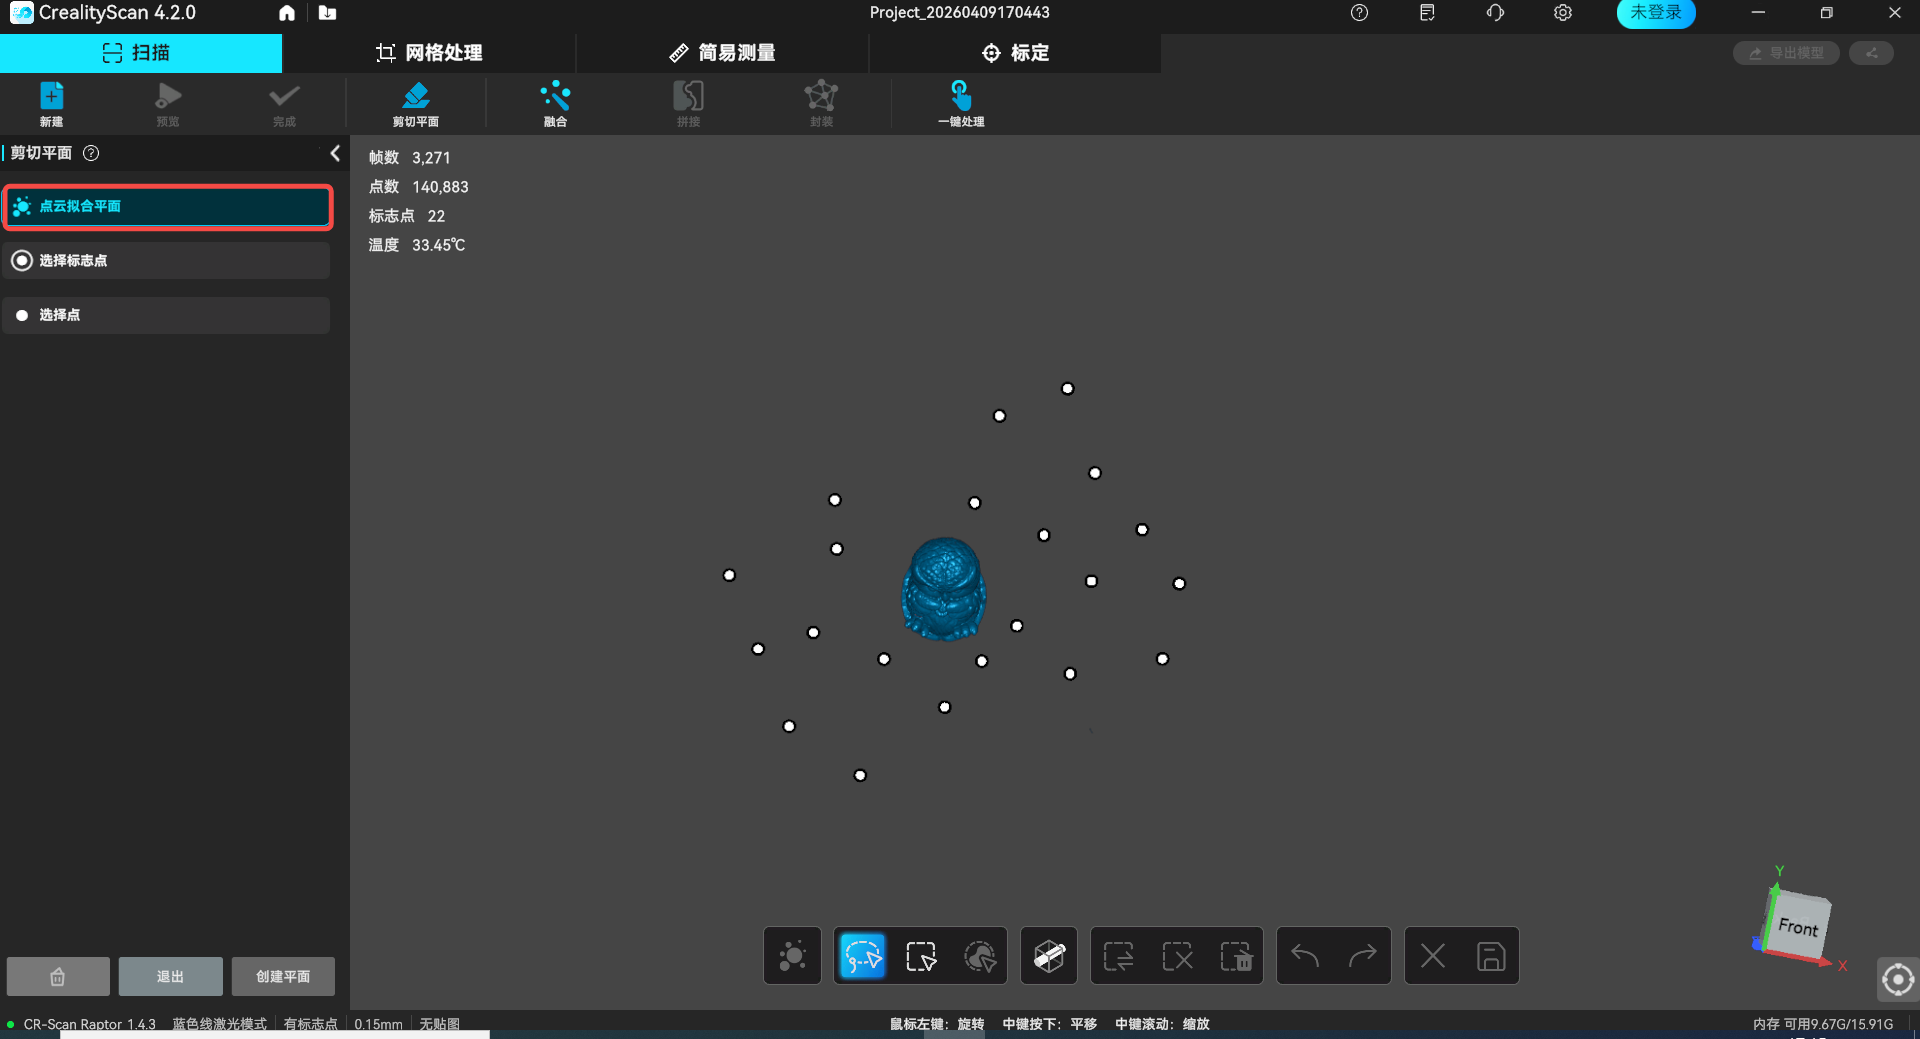The image size is (1920, 1039).
Task: Switch to the 网格处理 tab
Action: tap(429, 53)
